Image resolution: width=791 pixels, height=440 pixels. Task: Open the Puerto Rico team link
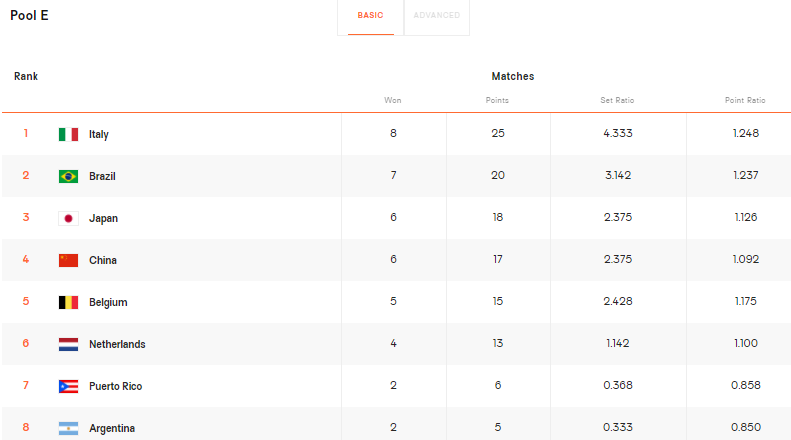pyautogui.click(x=115, y=386)
